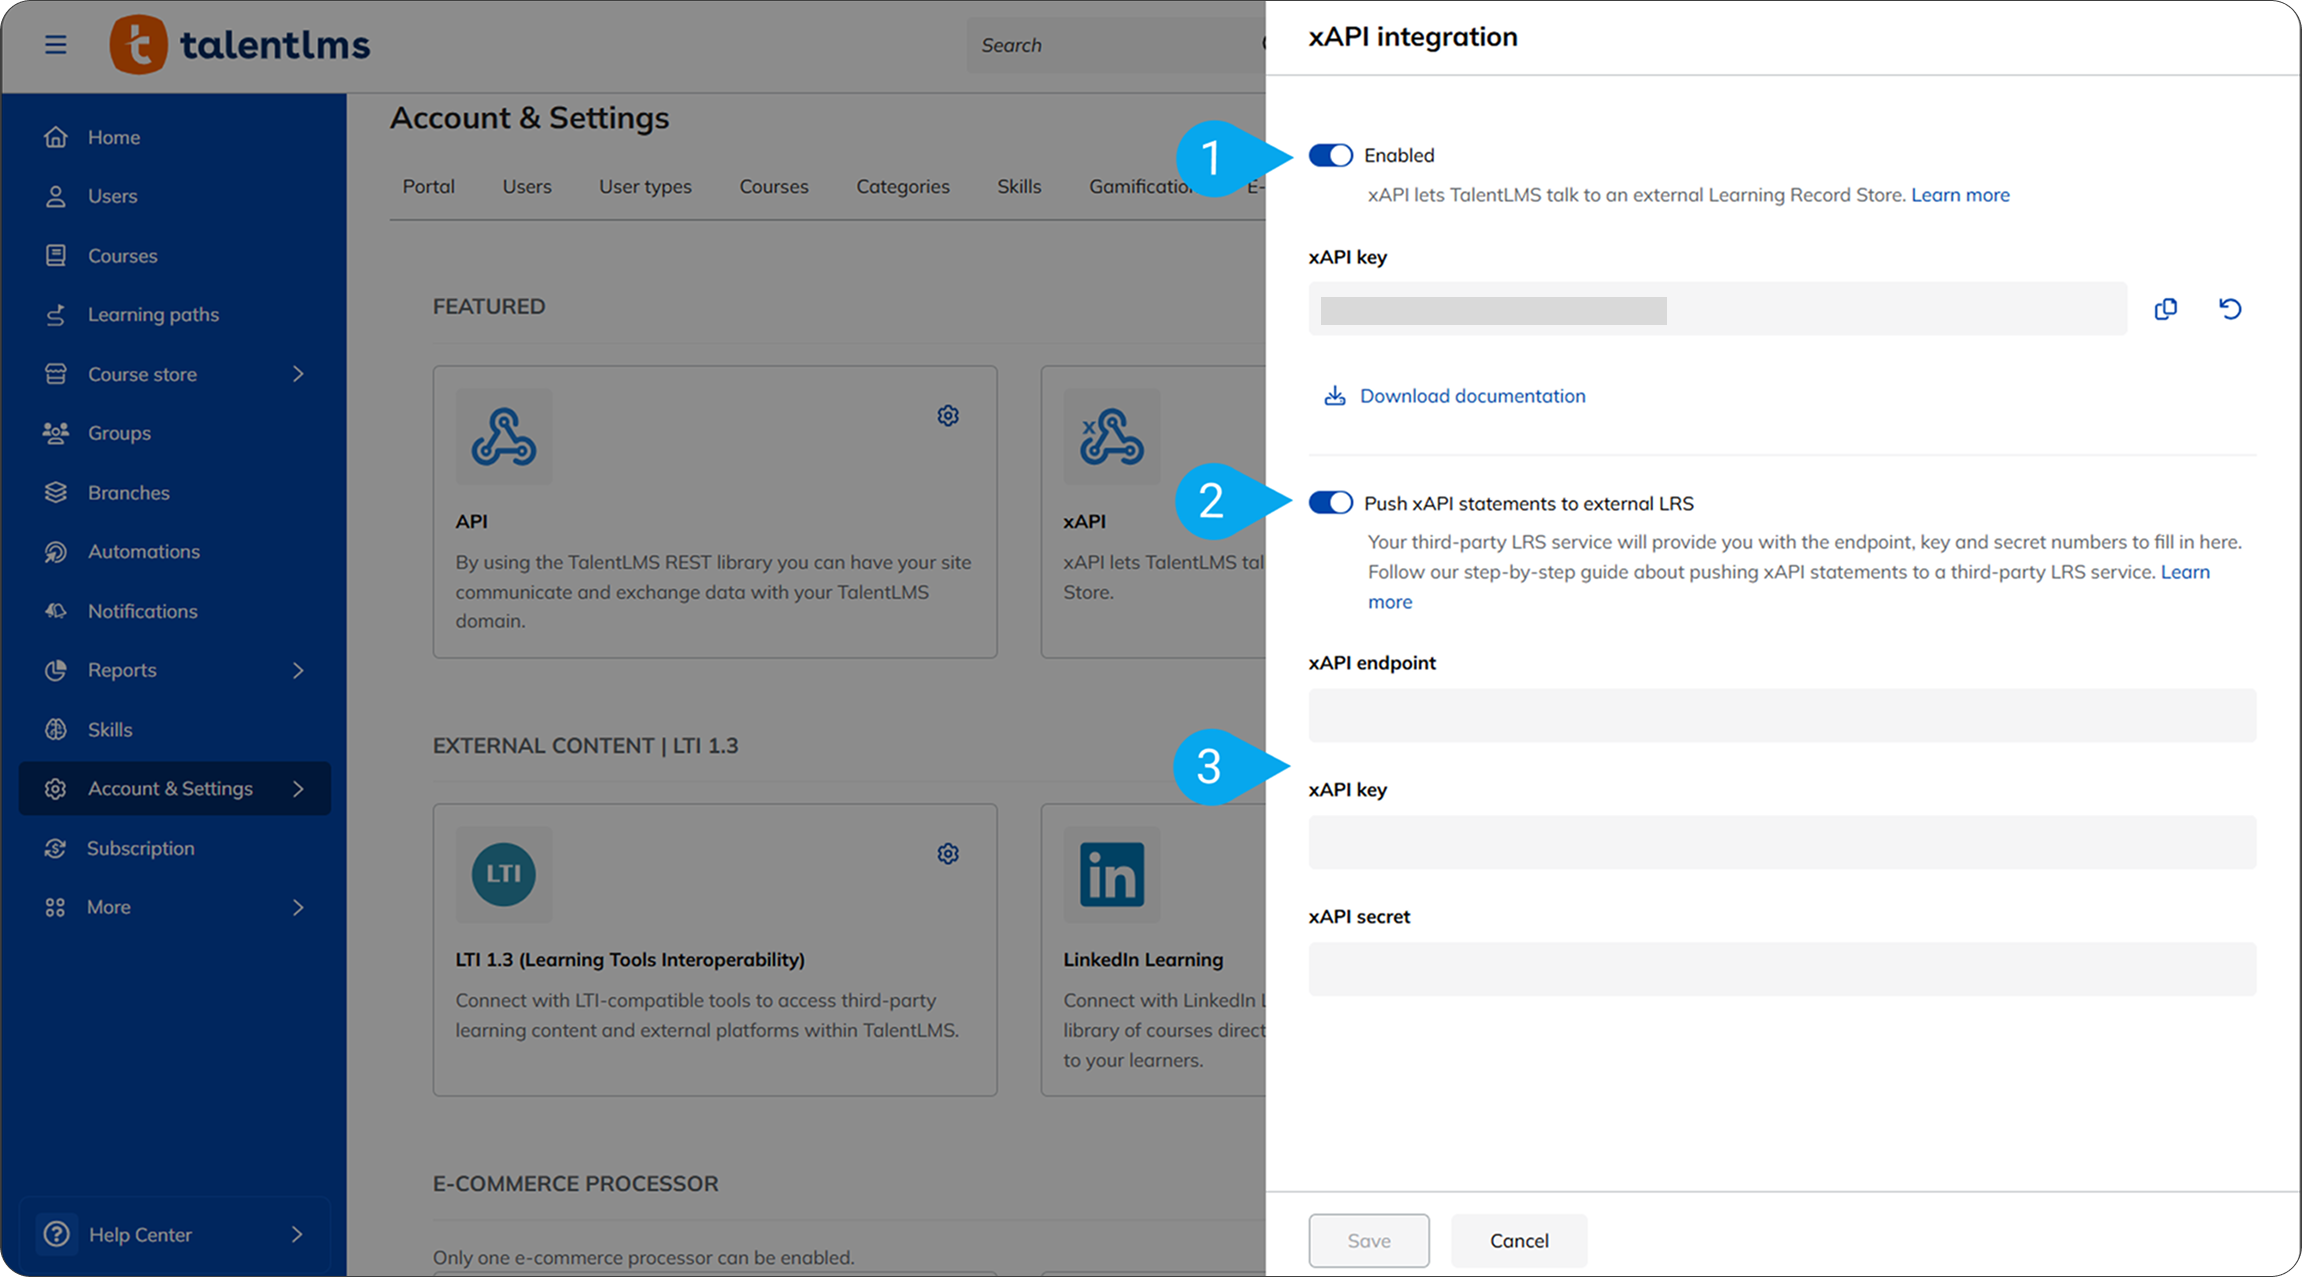The width and height of the screenshot is (2302, 1277).
Task: Click the Home icon in sidebar
Action: click(x=56, y=137)
